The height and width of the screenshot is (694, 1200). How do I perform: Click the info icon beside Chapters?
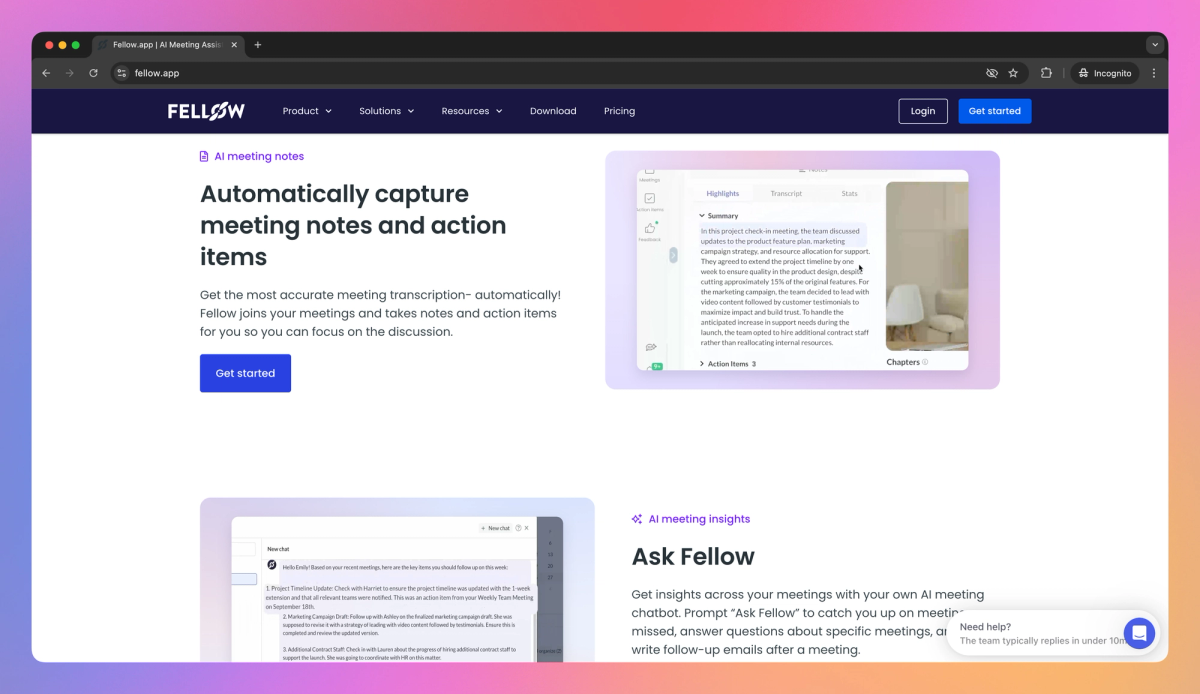925,362
